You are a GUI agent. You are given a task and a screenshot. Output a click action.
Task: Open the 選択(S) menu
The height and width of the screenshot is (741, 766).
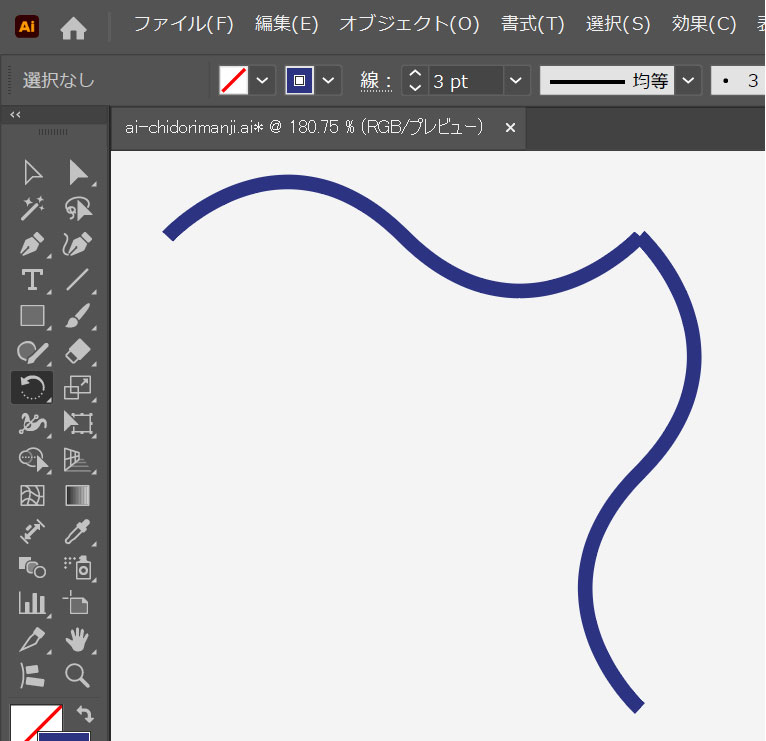(618, 24)
